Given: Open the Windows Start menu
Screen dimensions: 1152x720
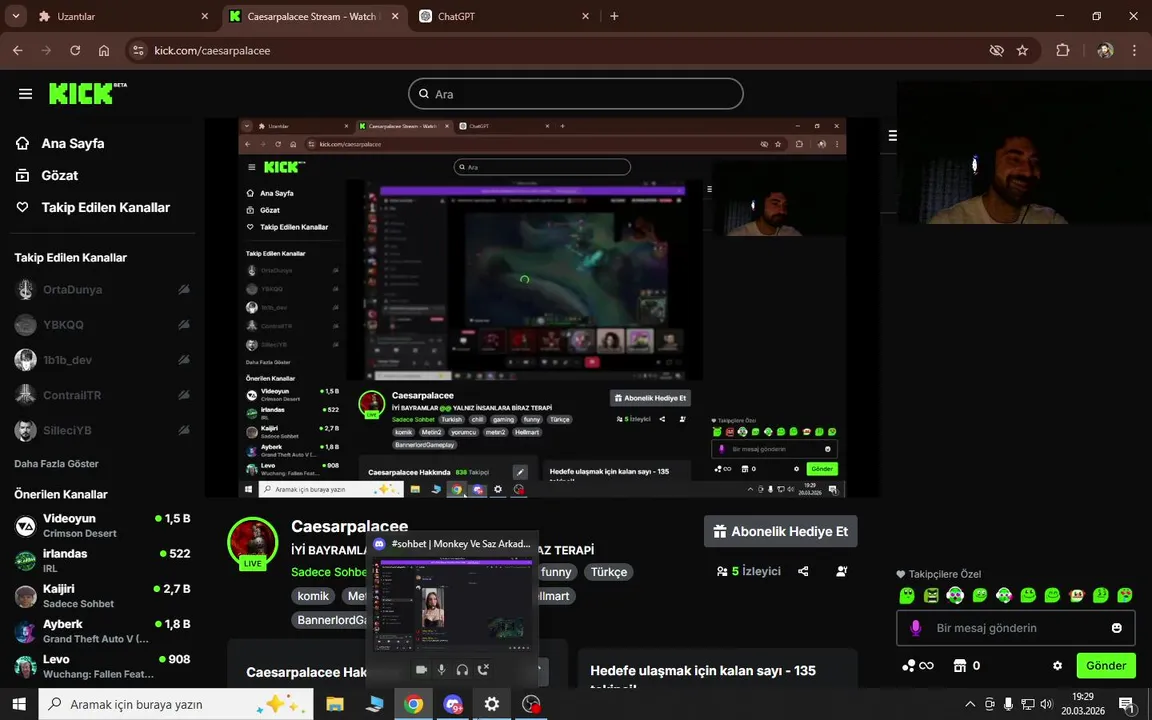Looking at the screenshot, I should 19,705.
